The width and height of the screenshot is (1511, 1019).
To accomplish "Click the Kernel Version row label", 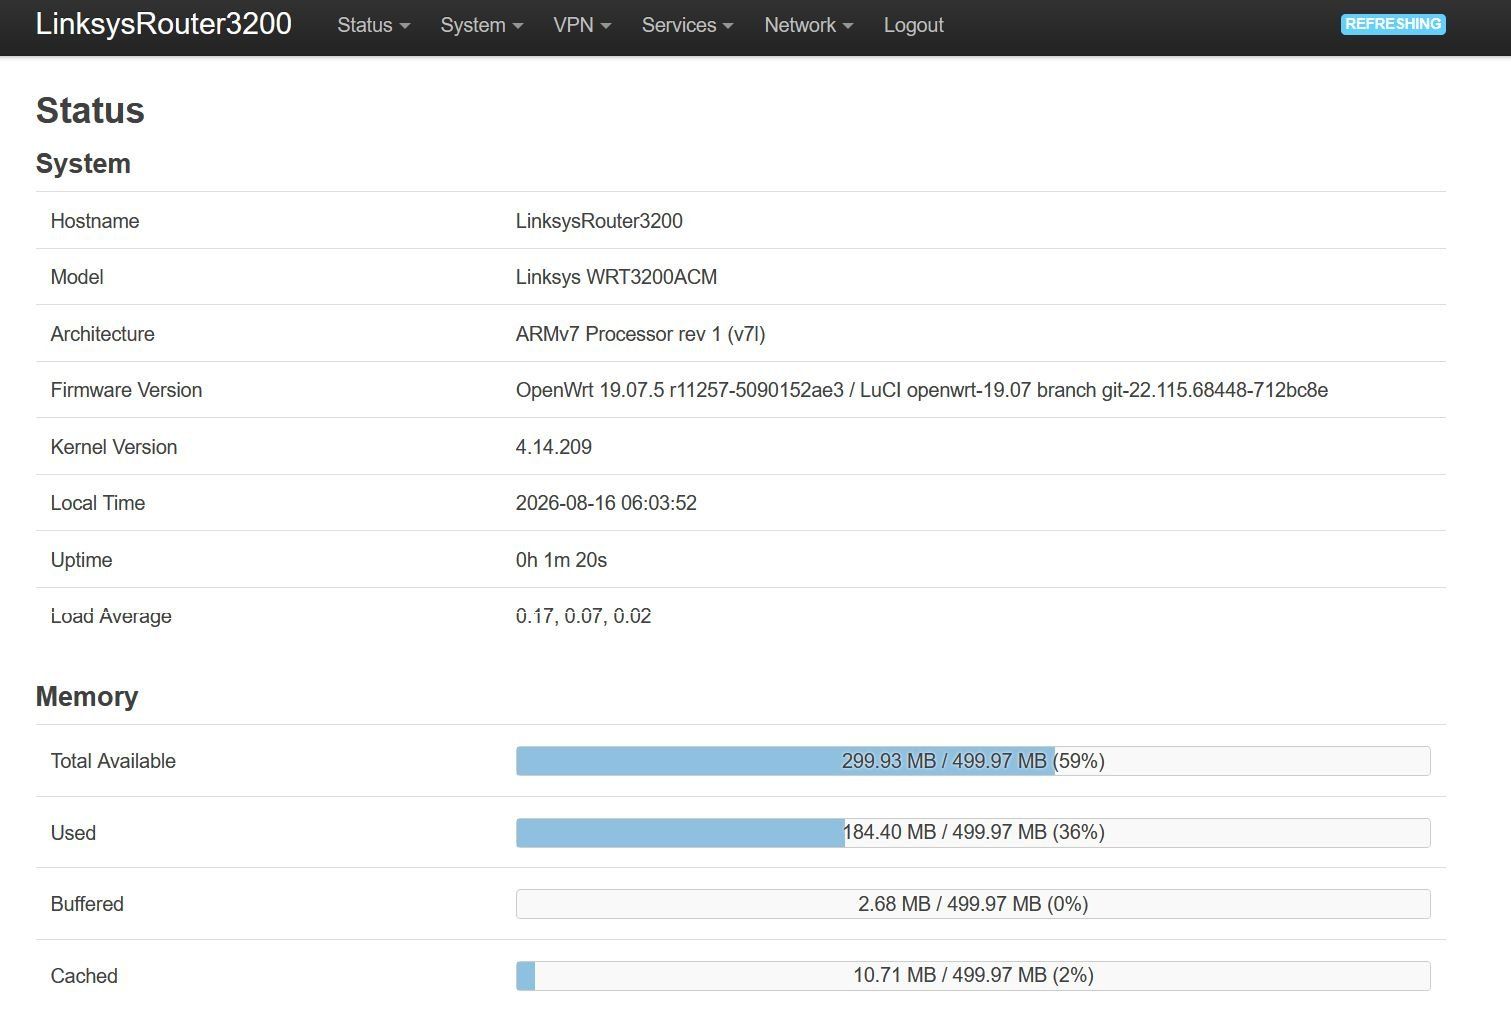I will 114,447.
